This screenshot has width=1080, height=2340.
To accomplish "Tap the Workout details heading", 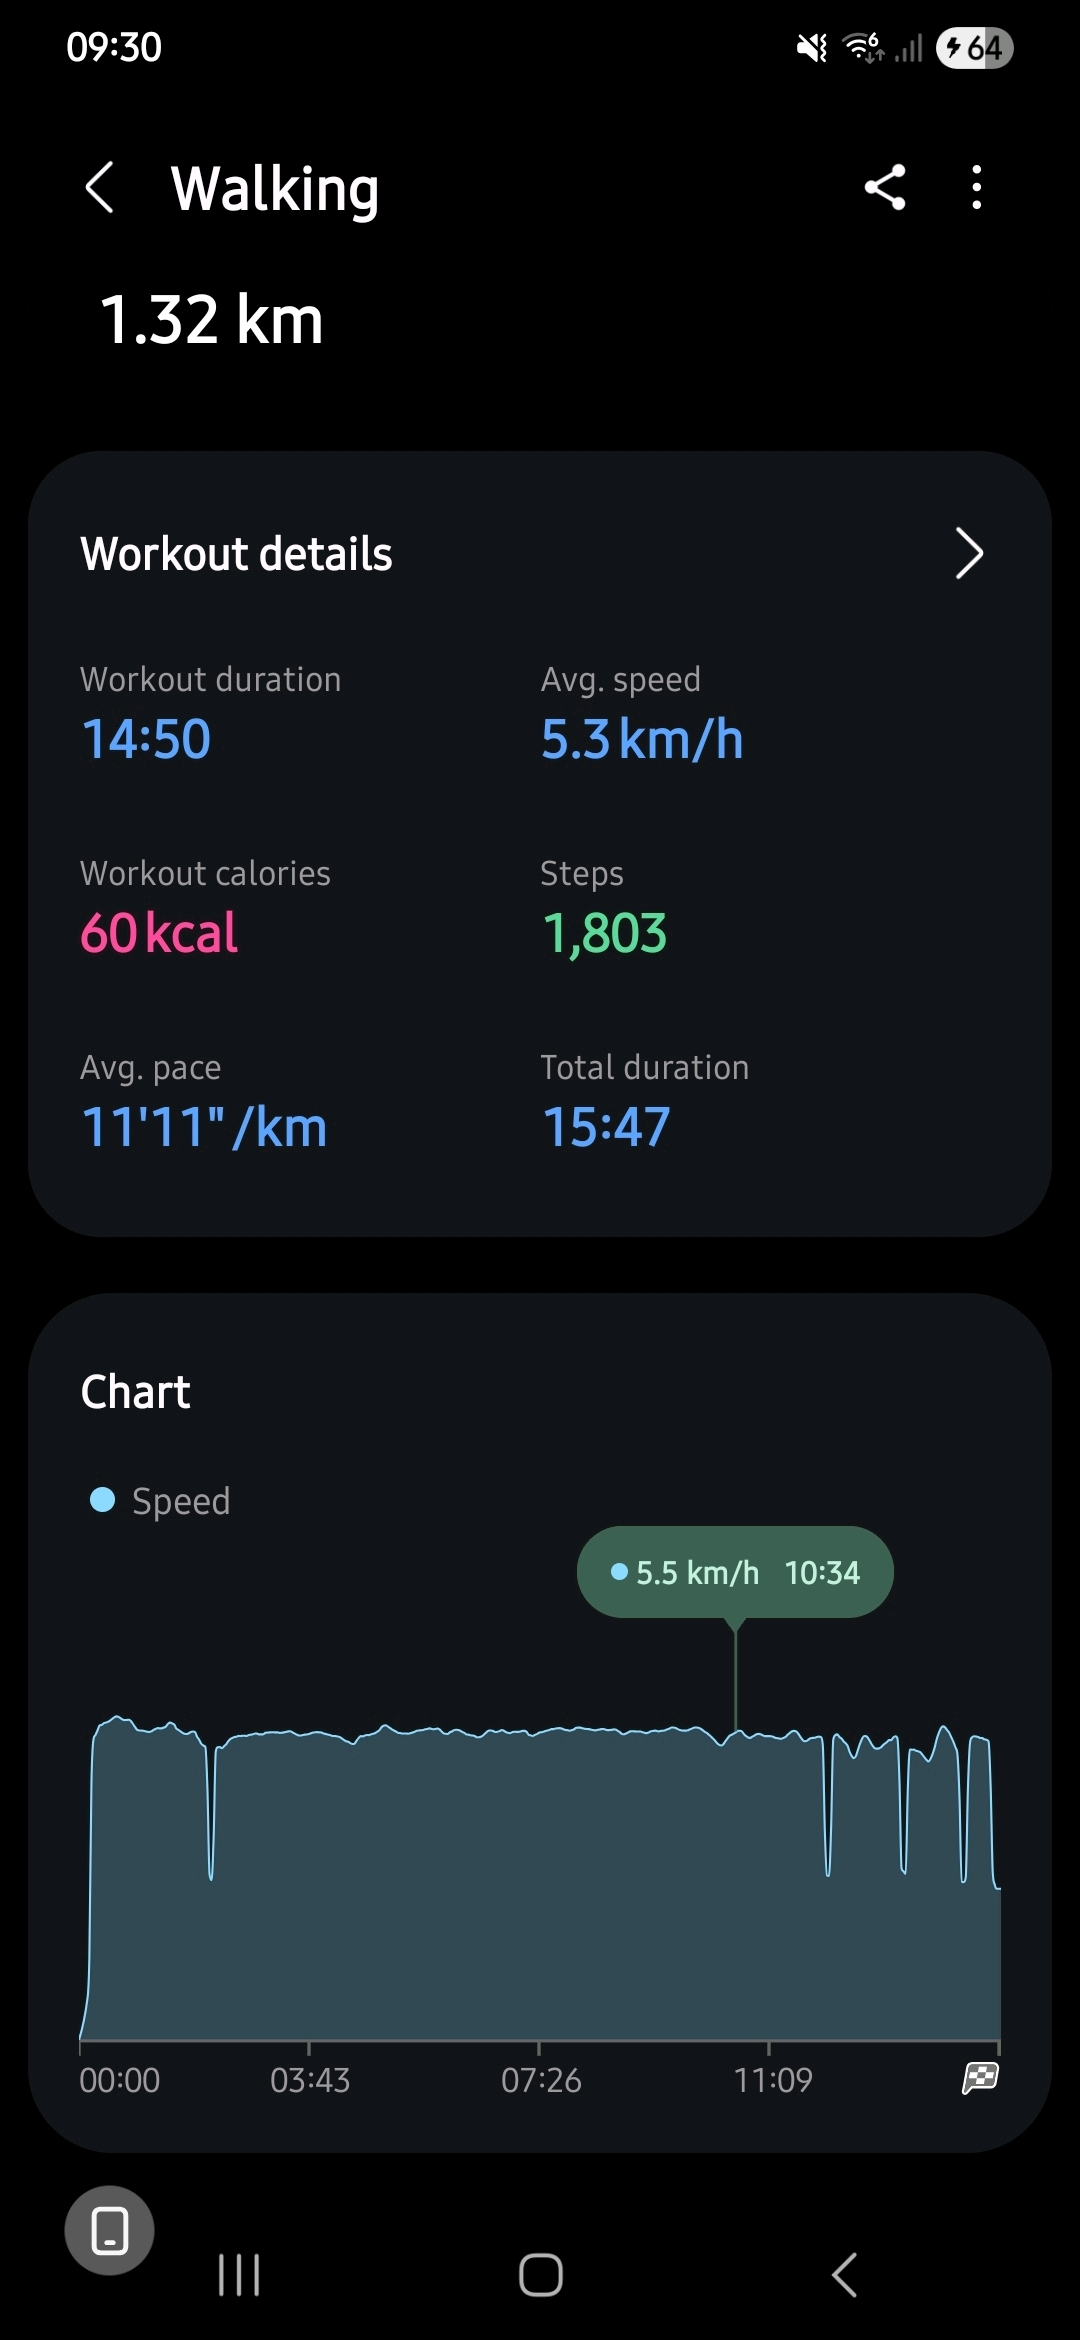I will (237, 554).
